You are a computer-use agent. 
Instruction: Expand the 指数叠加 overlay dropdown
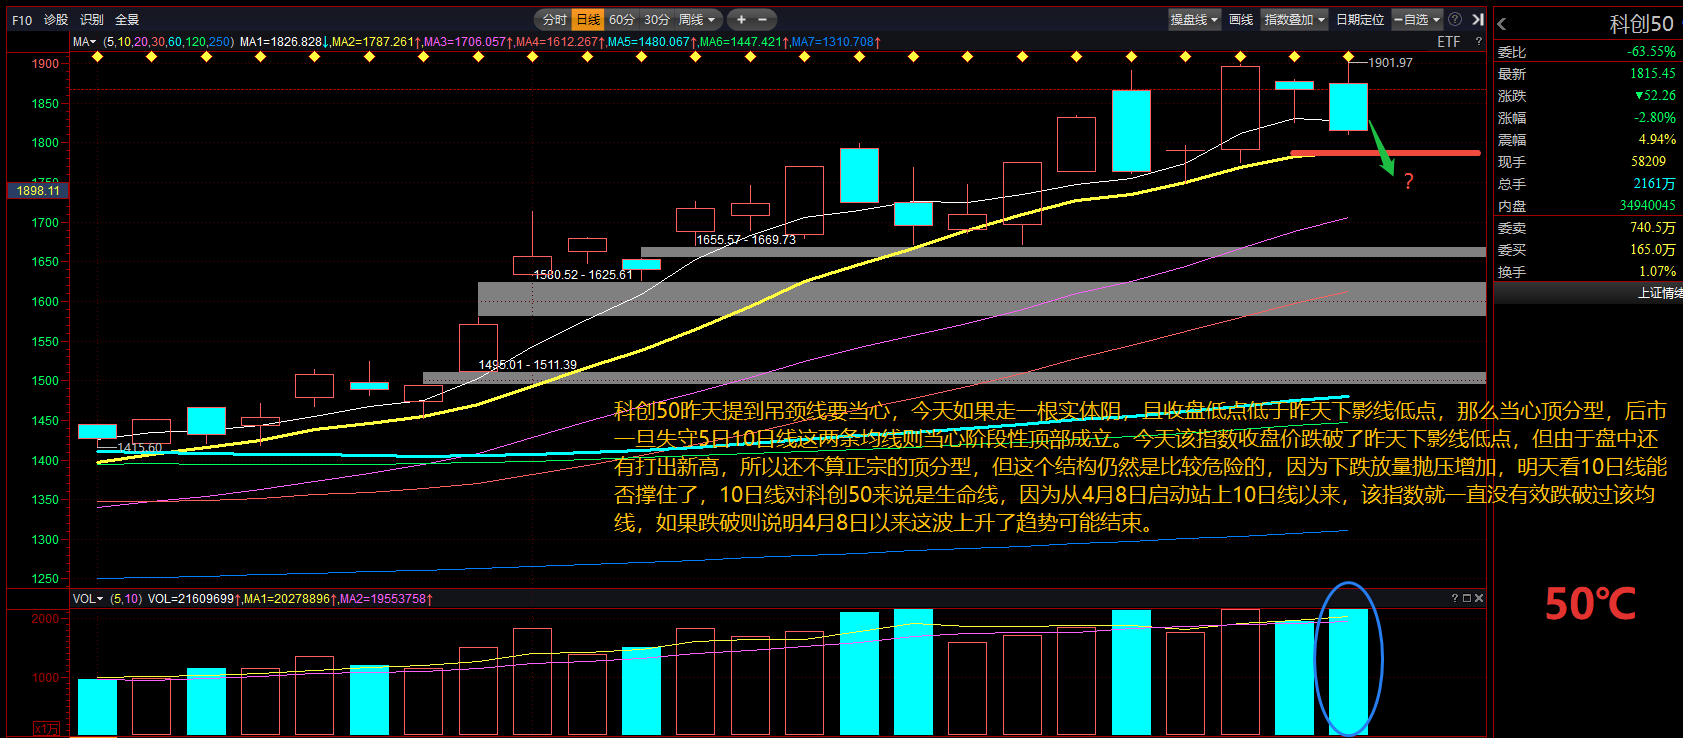click(1295, 20)
